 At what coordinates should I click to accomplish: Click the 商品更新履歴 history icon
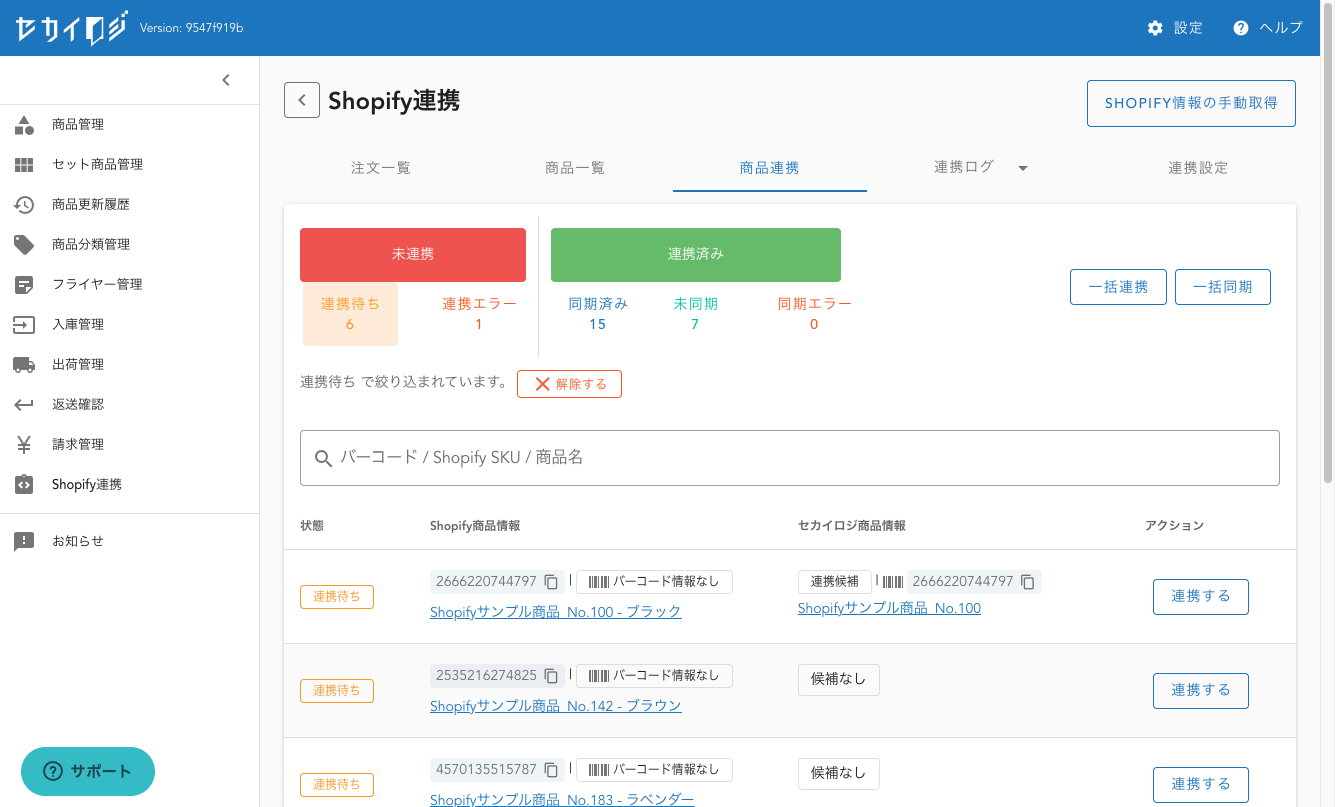point(24,205)
